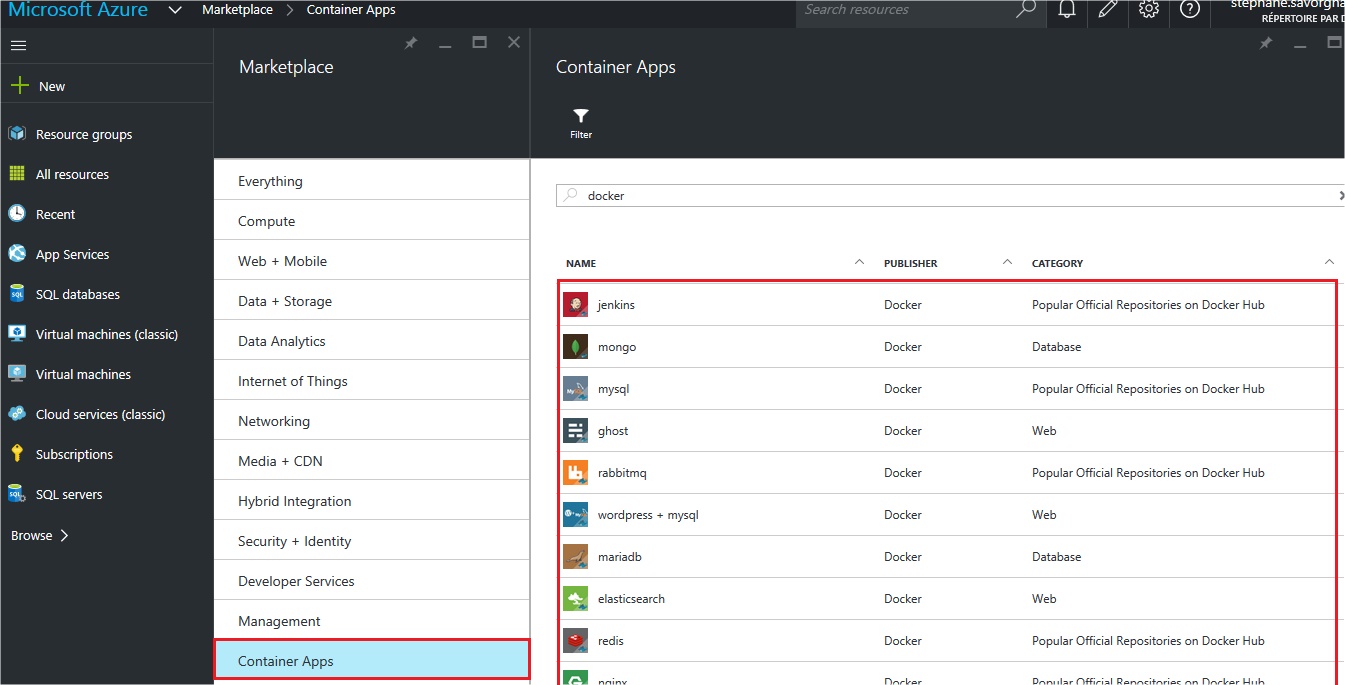Viewport: 1345px width, 685px height.
Task: Select Security + Identity category
Action: [x=371, y=541]
